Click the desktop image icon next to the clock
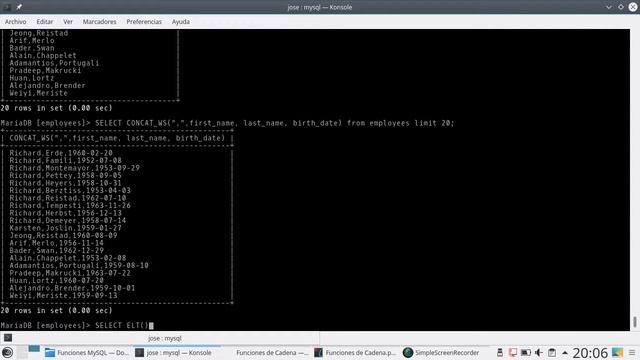Image resolution: width=640 pixels, height=360 pixels. (618, 353)
